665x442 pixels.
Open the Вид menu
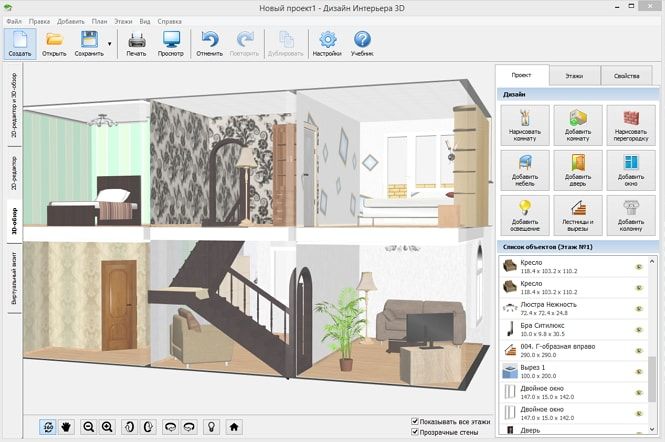tap(145, 21)
